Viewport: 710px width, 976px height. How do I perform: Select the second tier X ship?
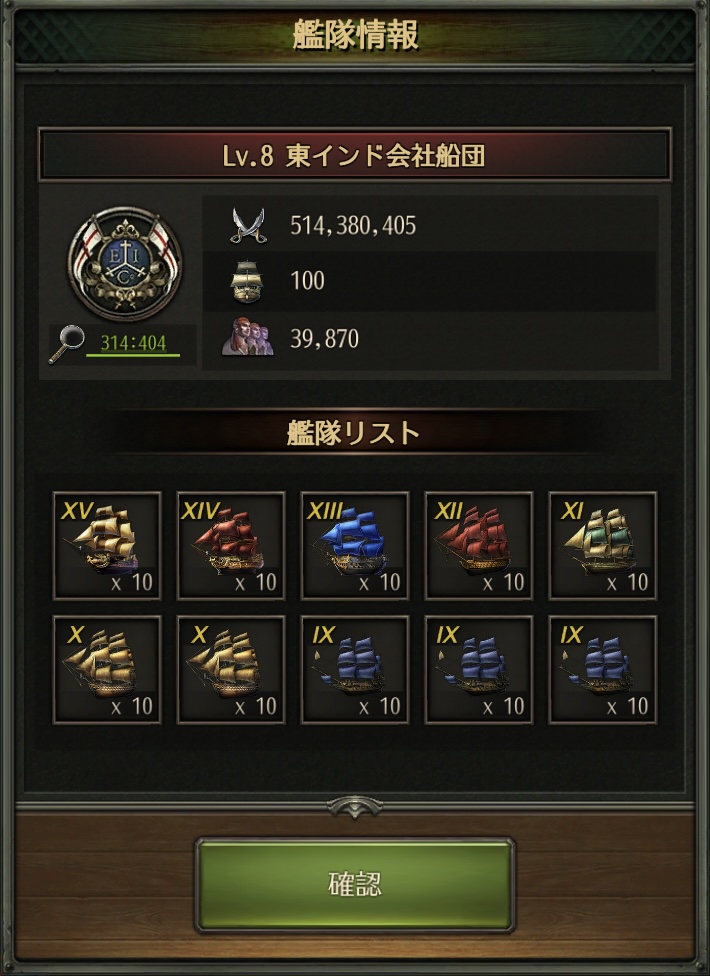231,670
